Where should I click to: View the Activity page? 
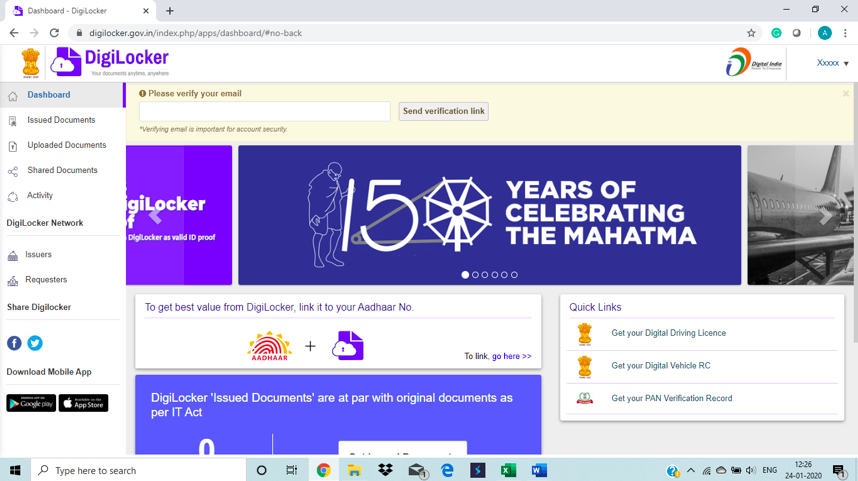[40, 195]
